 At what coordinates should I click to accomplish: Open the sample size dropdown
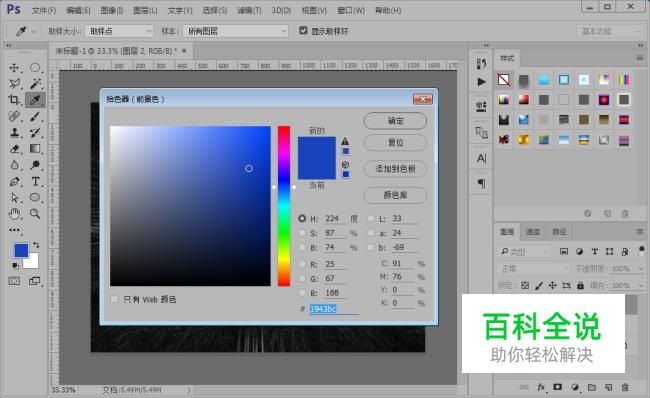(119, 31)
